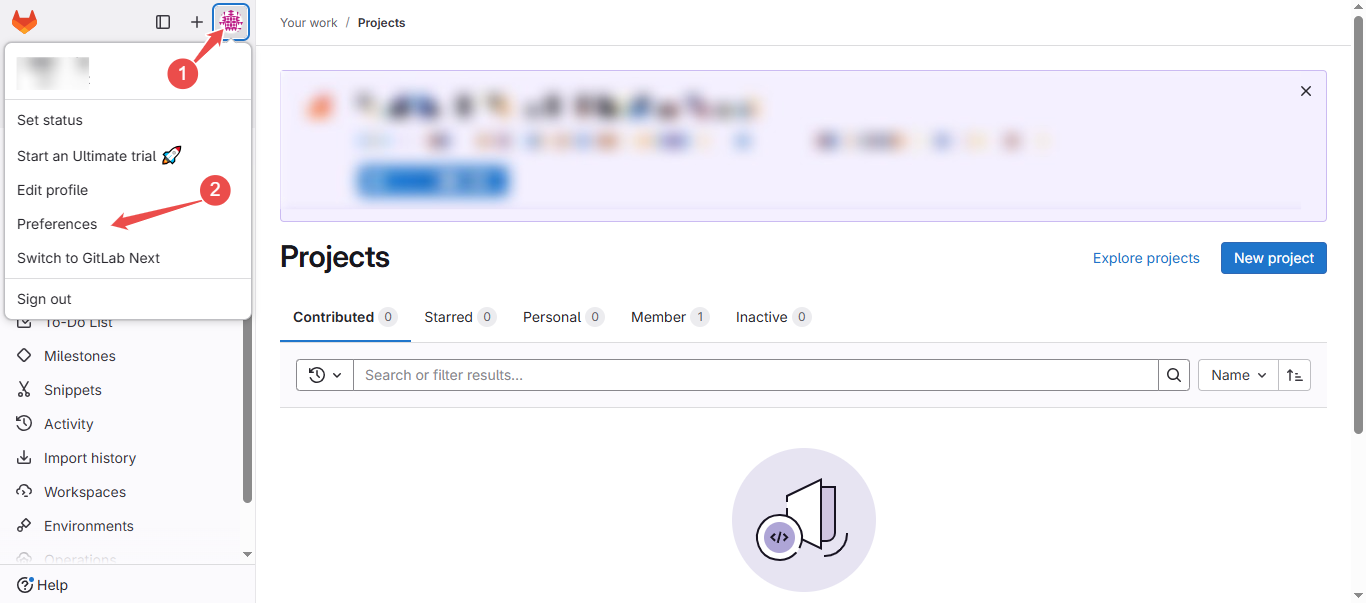
Task: Open Import history from sidebar
Action: coord(22,457)
